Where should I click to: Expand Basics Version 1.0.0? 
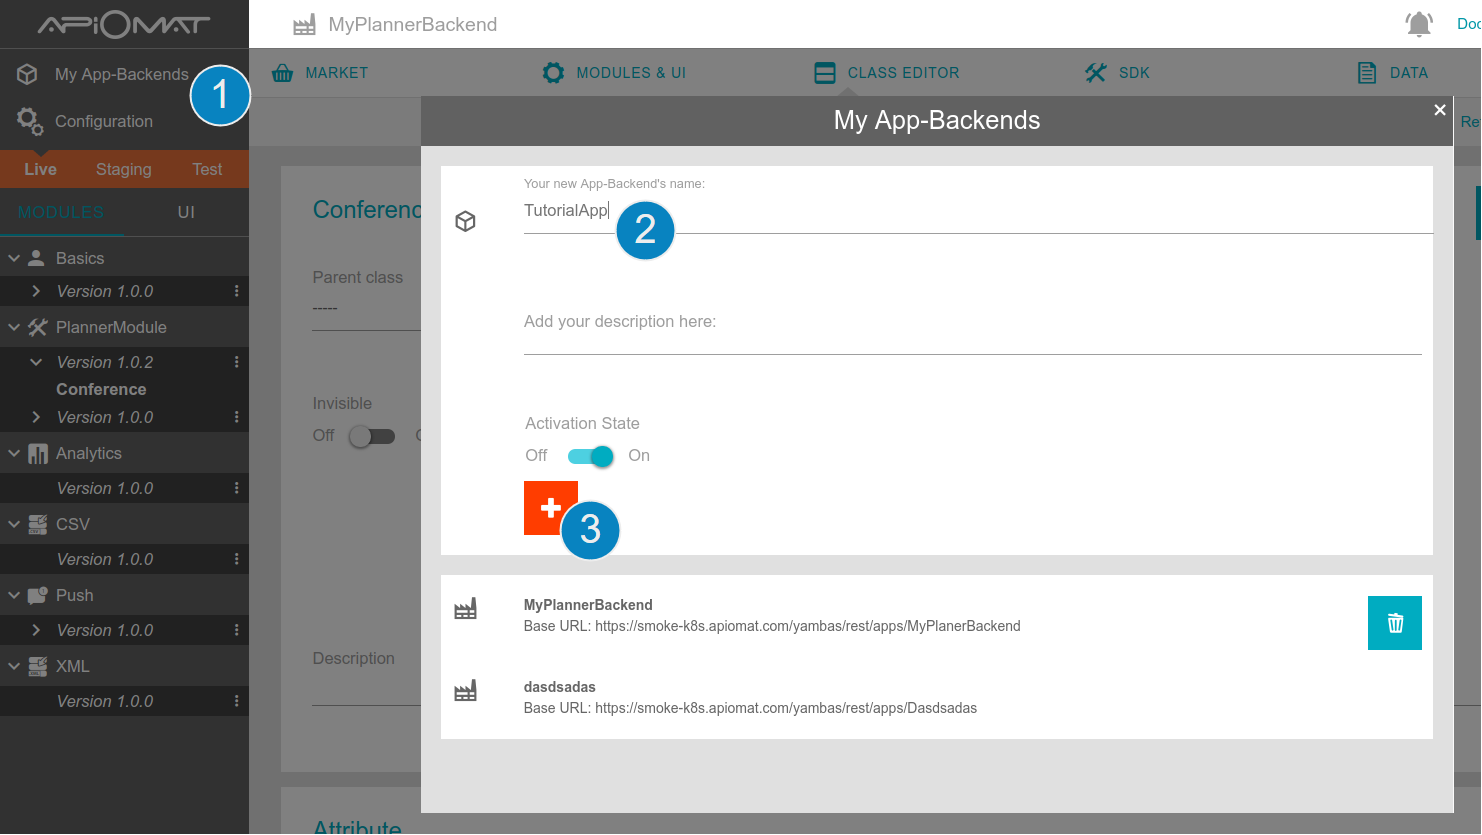(x=36, y=291)
